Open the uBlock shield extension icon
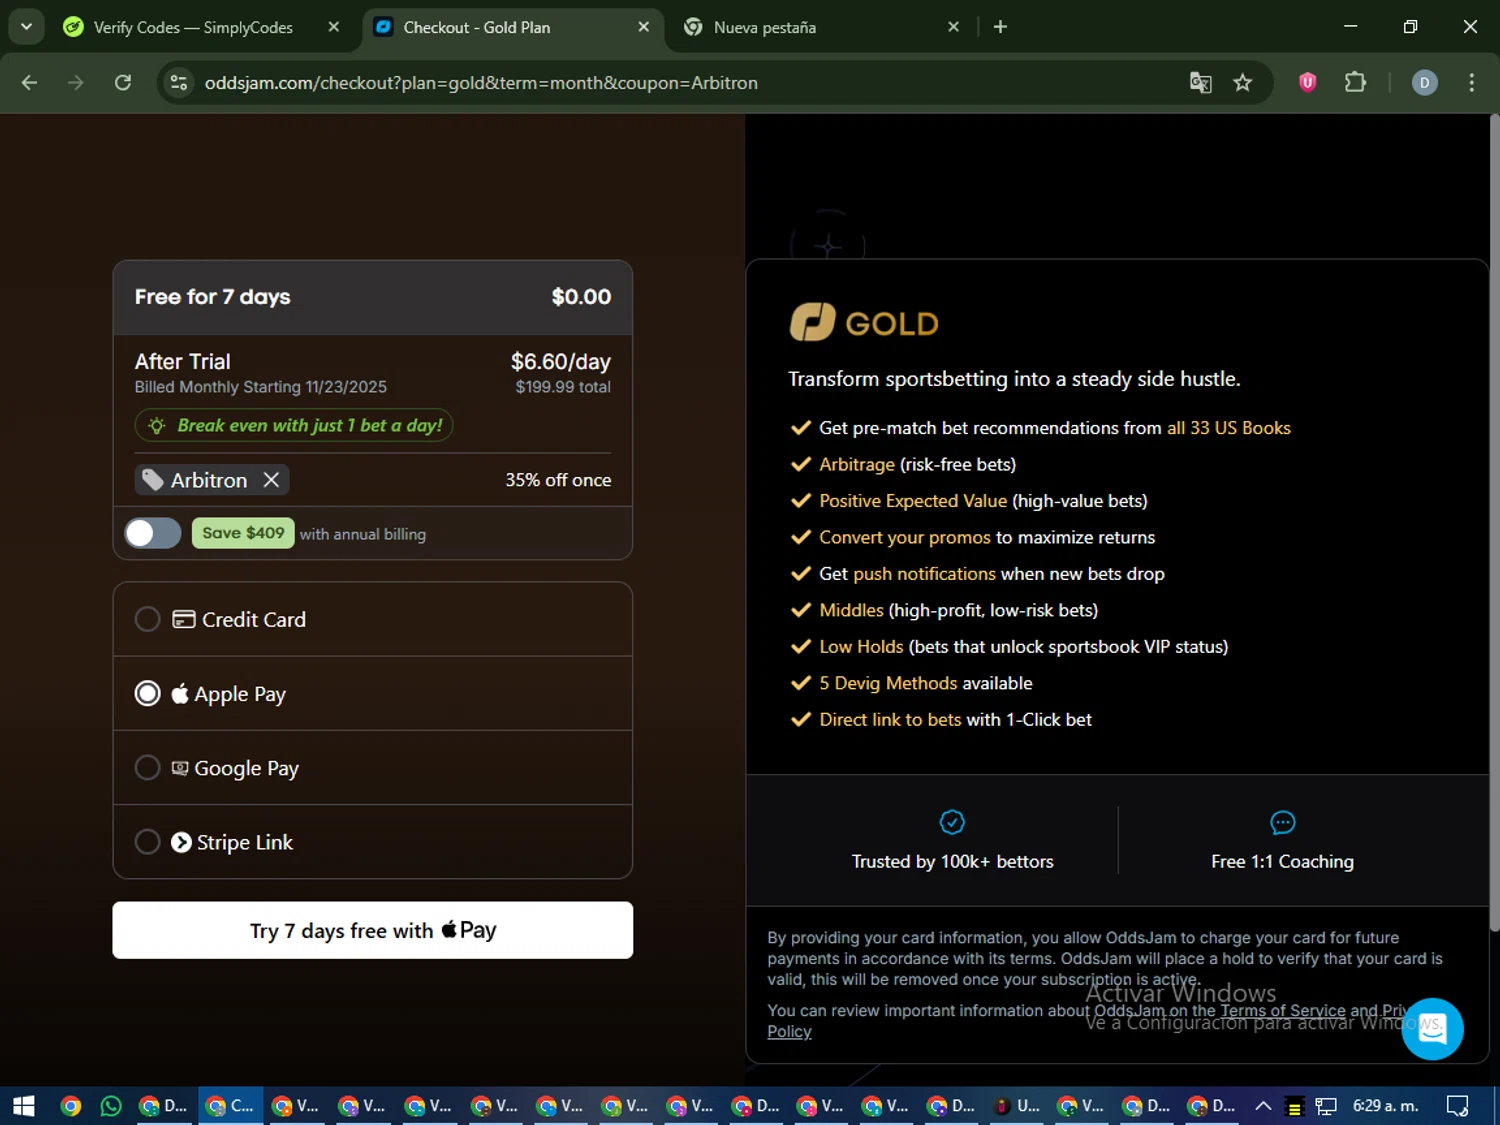Image resolution: width=1500 pixels, height=1125 pixels. tap(1307, 83)
